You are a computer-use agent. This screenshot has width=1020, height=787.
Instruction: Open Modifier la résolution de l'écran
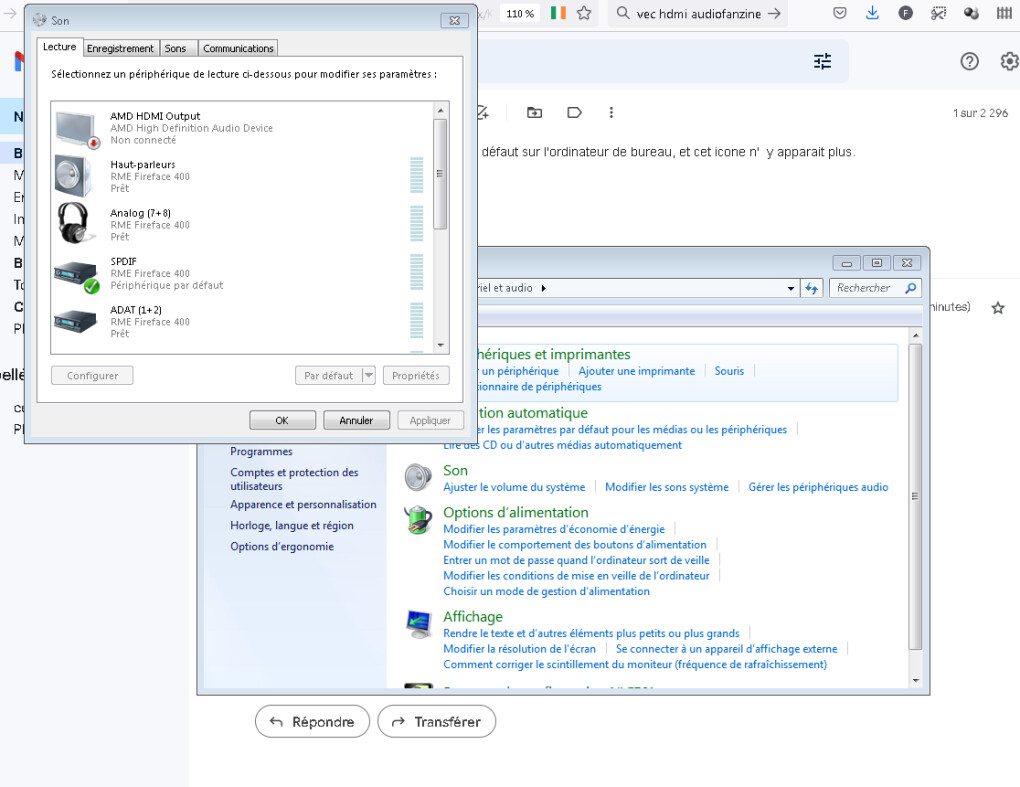519,648
